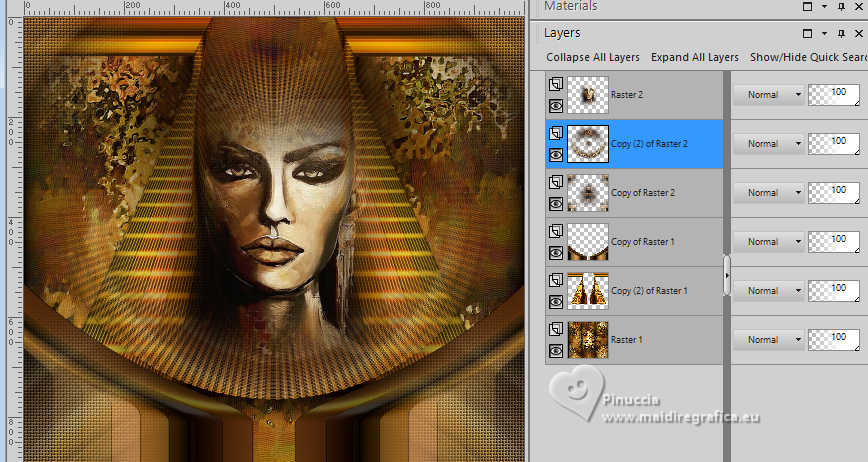Toggle visibility of Copy of Raster 2
This screenshot has height=462, width=868.
tap(556, 204)
